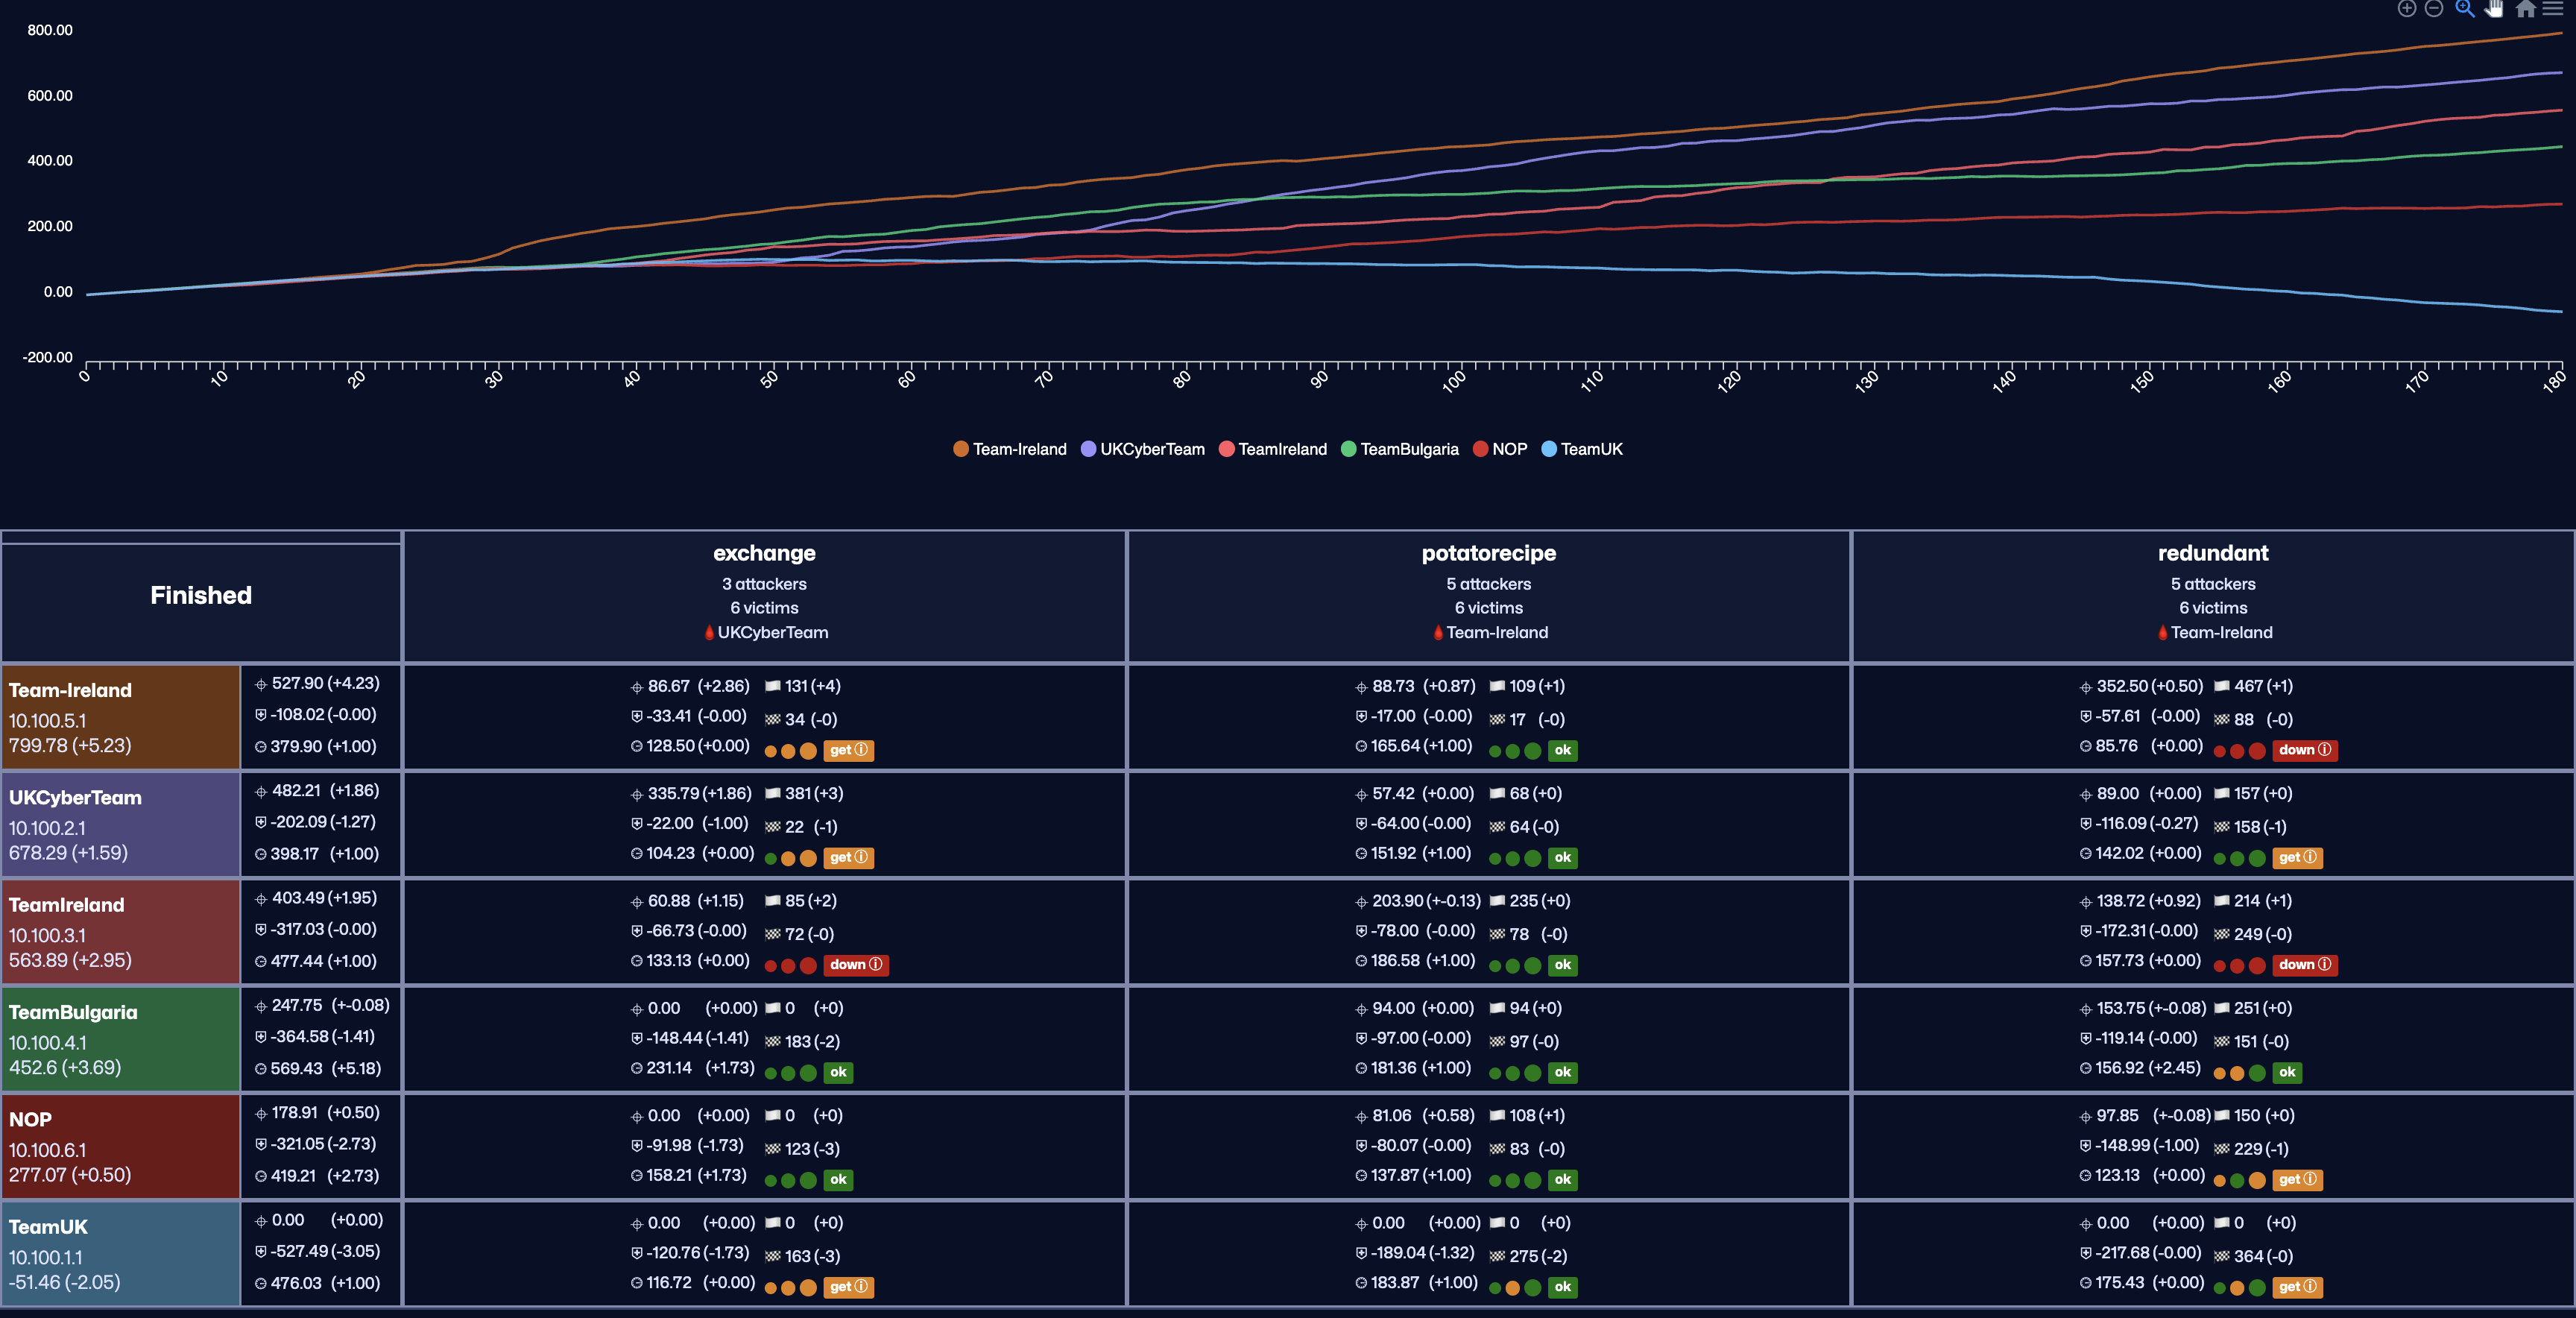Select the exchange service column header
Image resolution: width=2576 pixels, height=1318 pixels.
tap(764, 553)
